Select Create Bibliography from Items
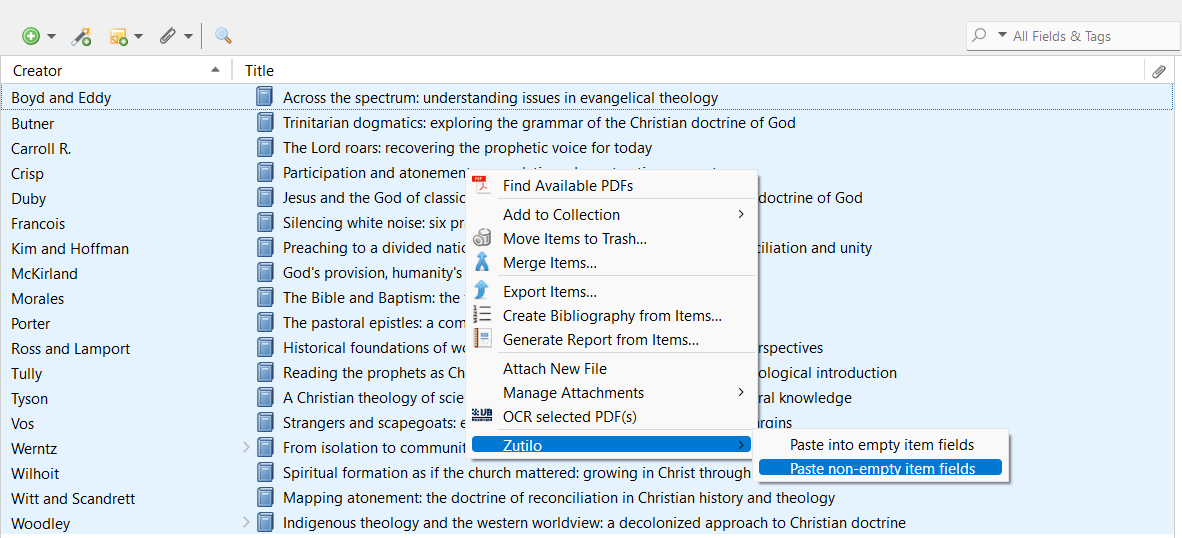Viewport: 1182px width, 538px height. tap(612, 316)
